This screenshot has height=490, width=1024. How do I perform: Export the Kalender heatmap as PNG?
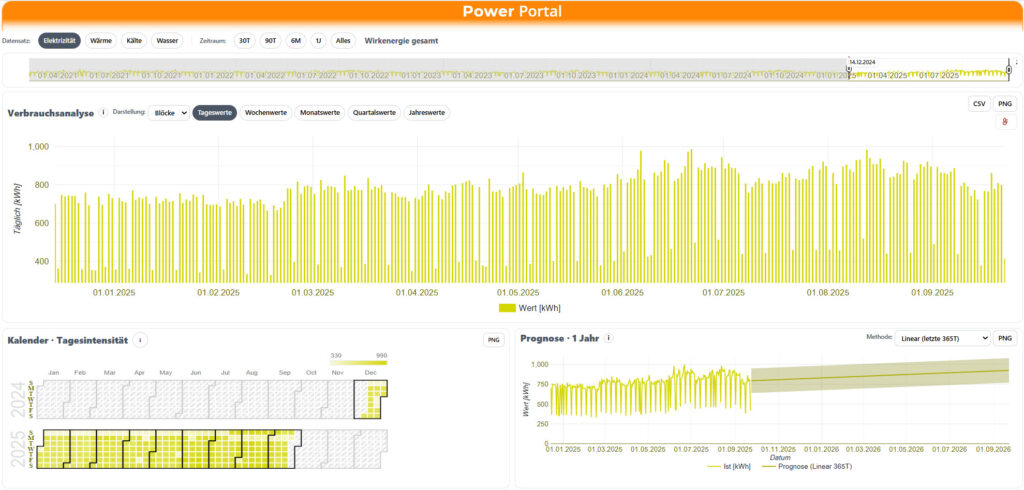coord(492,340)
